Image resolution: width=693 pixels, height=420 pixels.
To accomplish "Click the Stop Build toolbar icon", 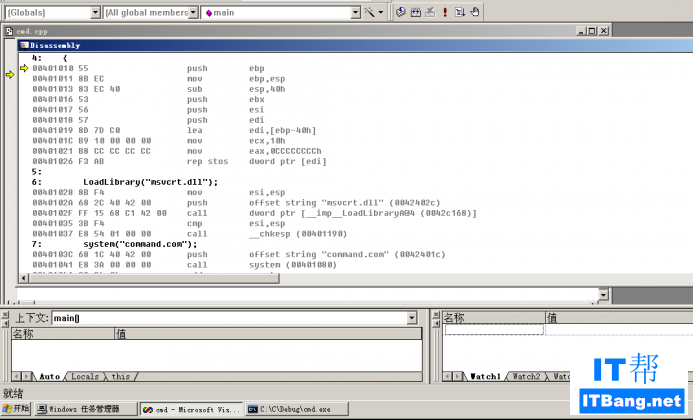I will (430, 12).
